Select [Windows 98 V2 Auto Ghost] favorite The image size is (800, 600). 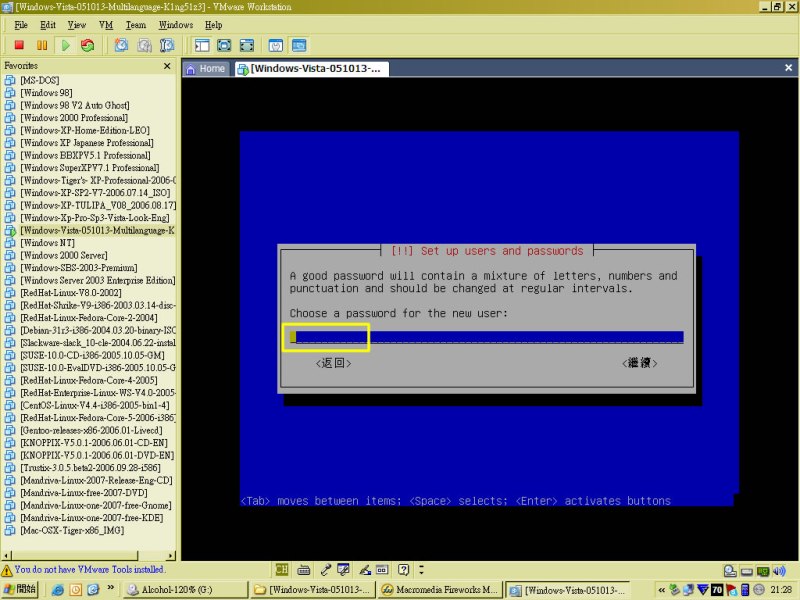tap(75, 105)
